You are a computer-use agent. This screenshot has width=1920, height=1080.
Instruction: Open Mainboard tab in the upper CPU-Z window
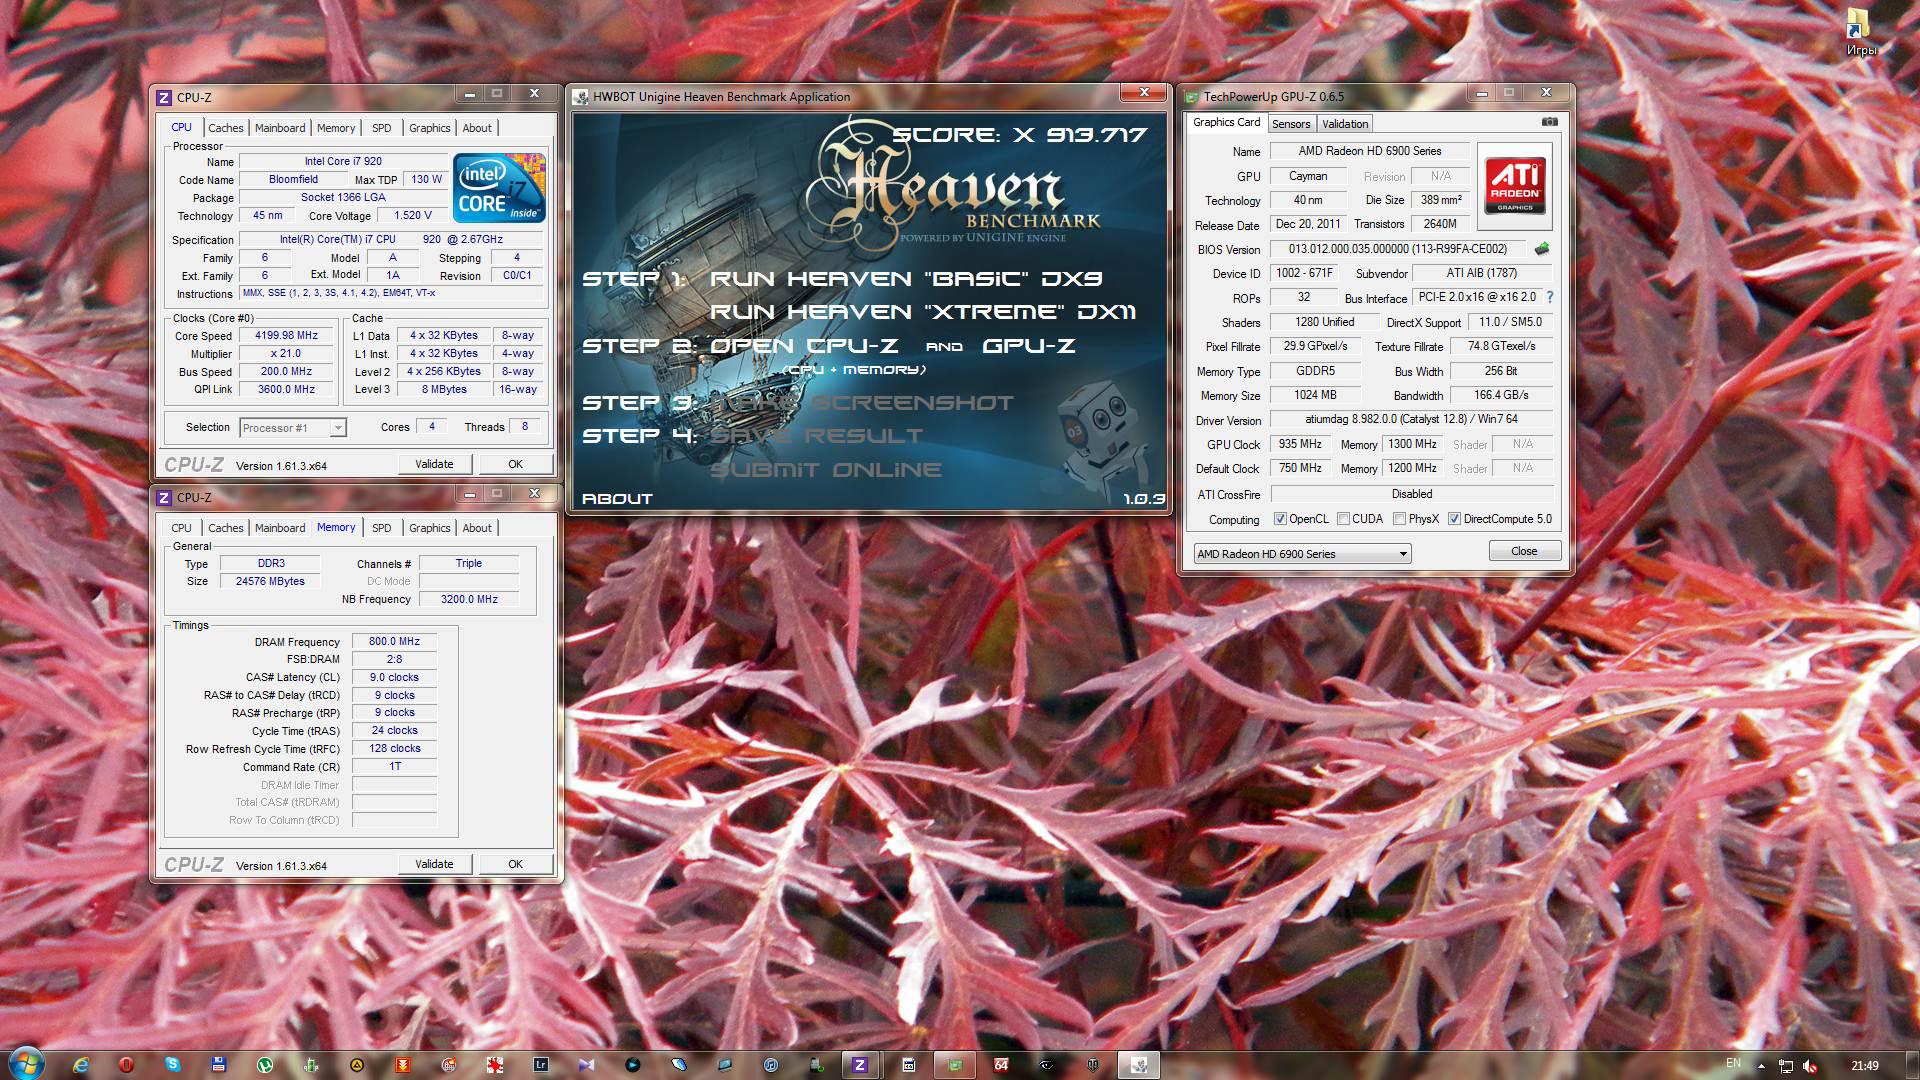click(280, 128)
